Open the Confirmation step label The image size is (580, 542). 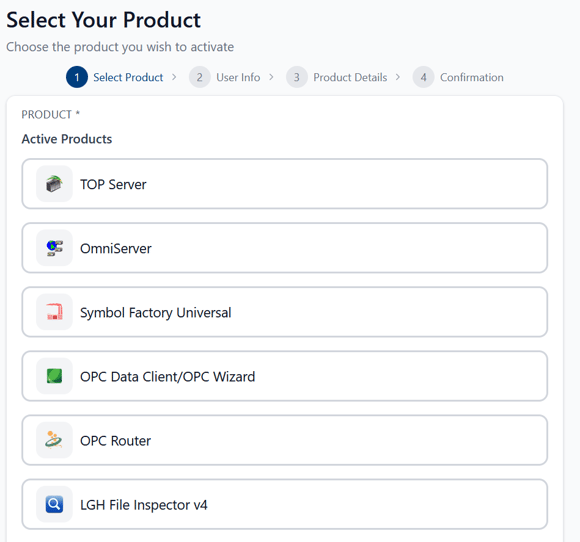coord(472,77)
